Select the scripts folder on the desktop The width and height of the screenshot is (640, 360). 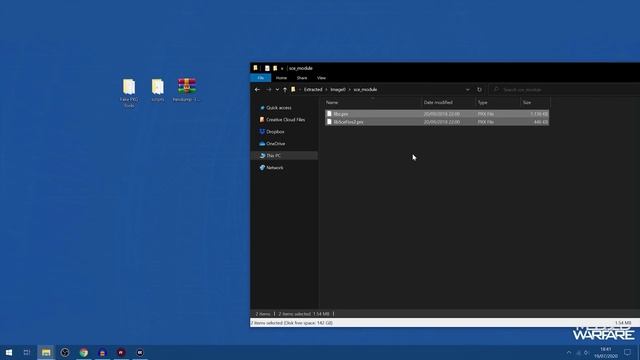(158, 90)
